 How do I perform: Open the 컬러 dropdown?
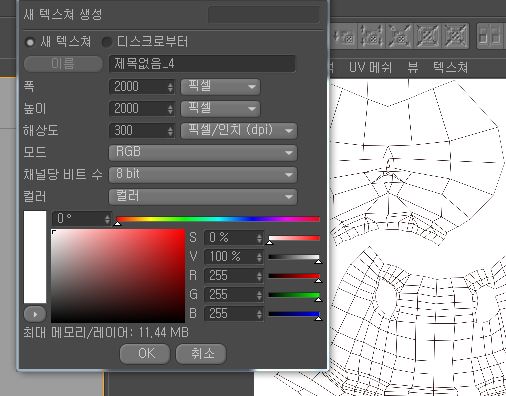click(x=203, y=196)
